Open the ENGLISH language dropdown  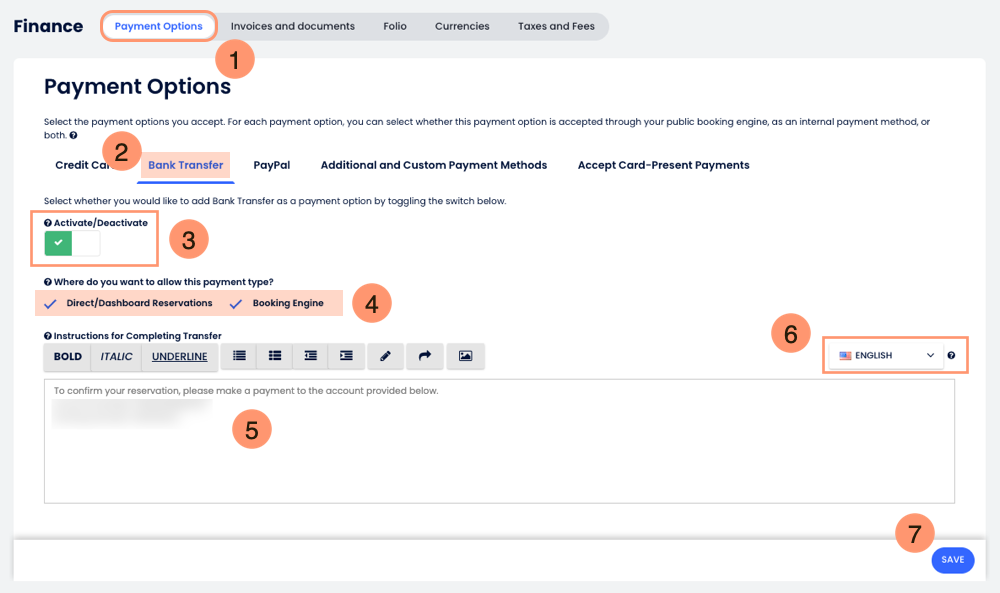[x=886, y=356]
